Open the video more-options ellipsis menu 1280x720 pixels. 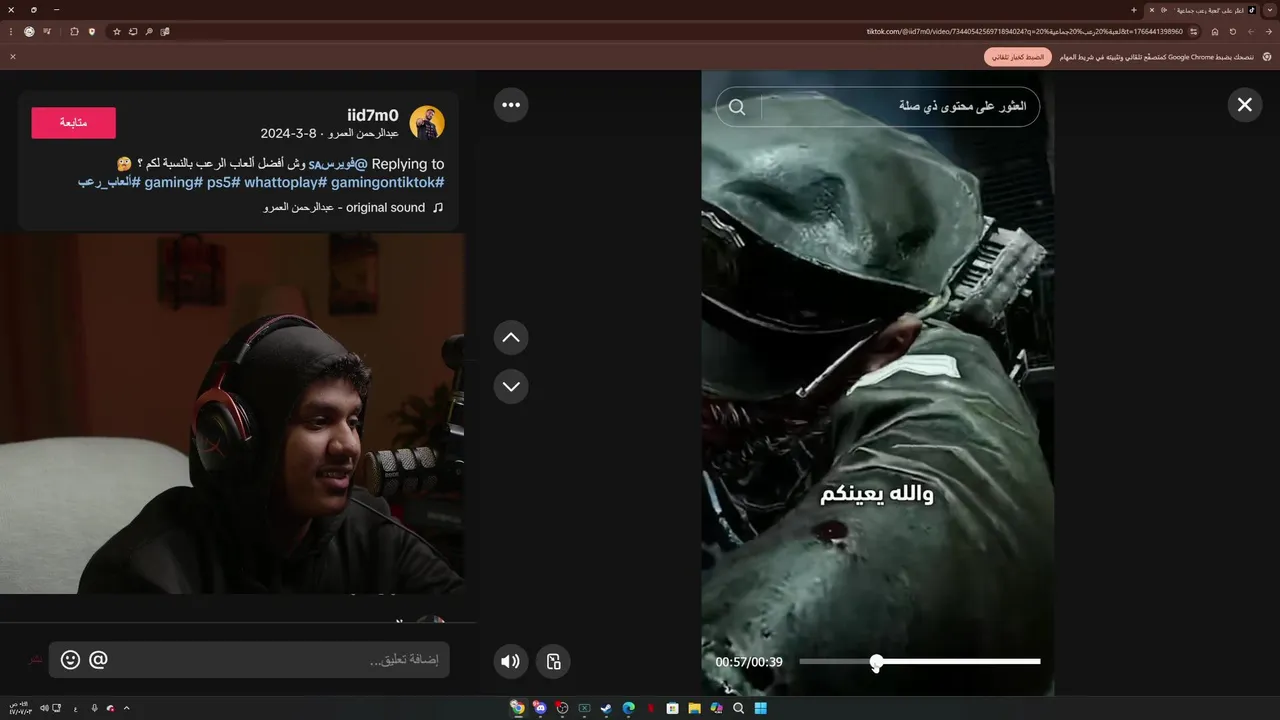click(x=511, y=104)
